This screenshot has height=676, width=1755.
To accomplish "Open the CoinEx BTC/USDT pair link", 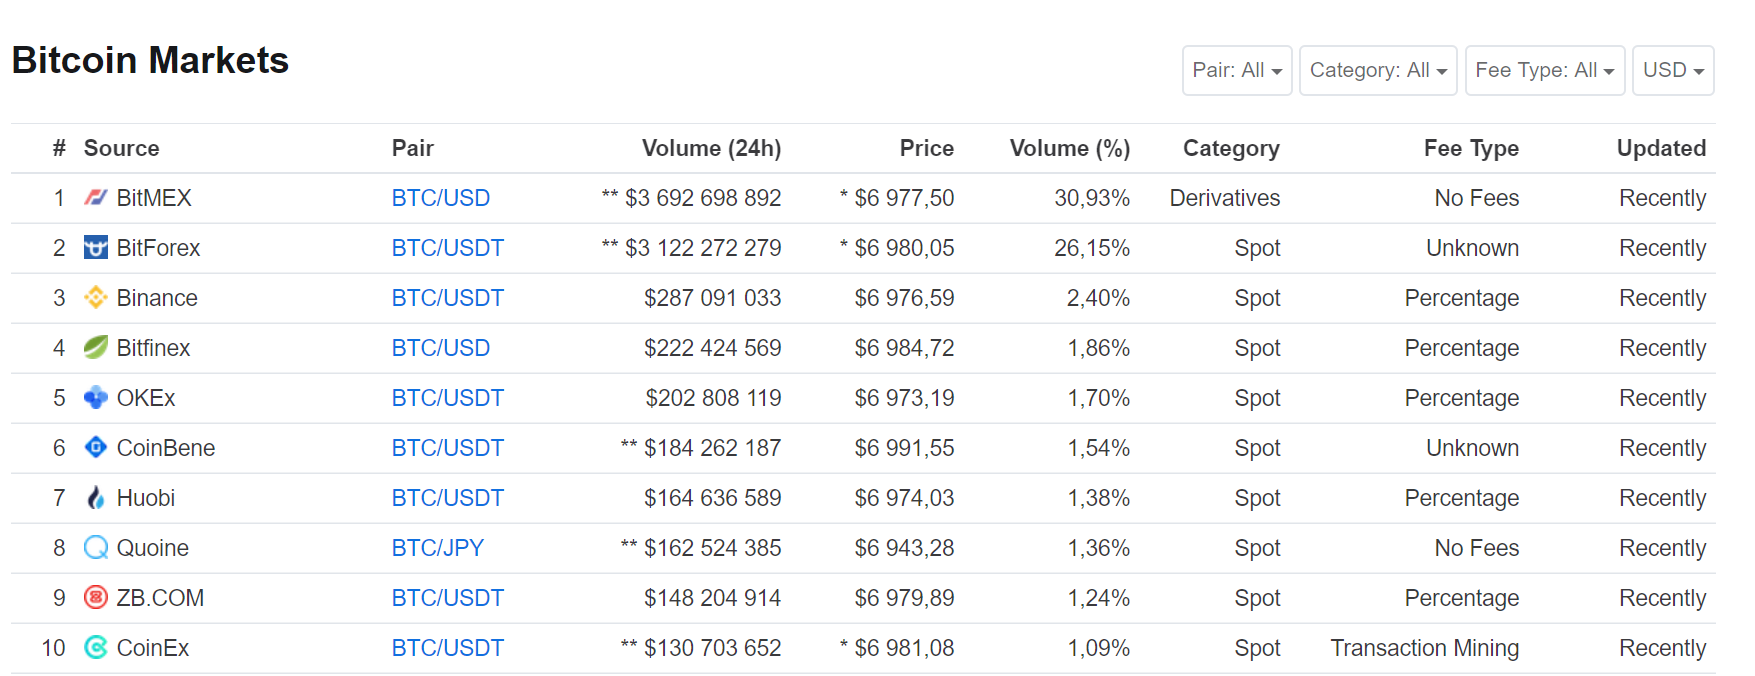I will pyautogui.click(x=448, y=648).
